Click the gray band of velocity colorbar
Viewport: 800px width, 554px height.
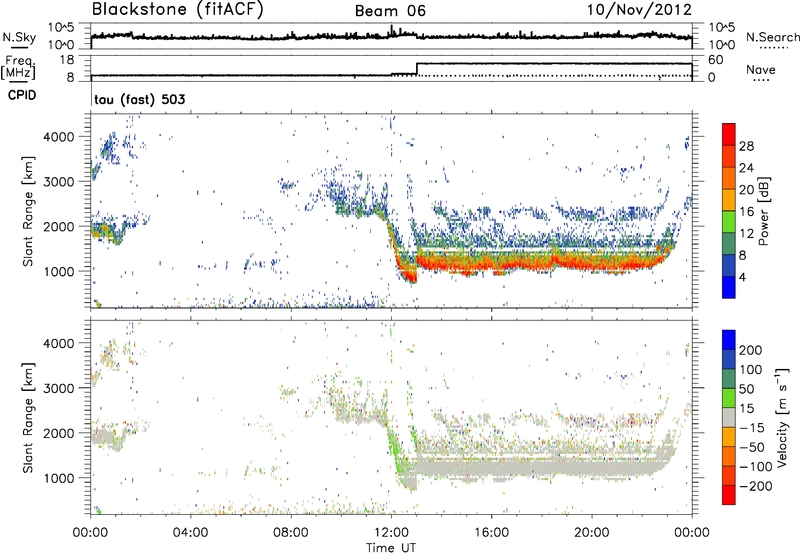tap(729, 418)
